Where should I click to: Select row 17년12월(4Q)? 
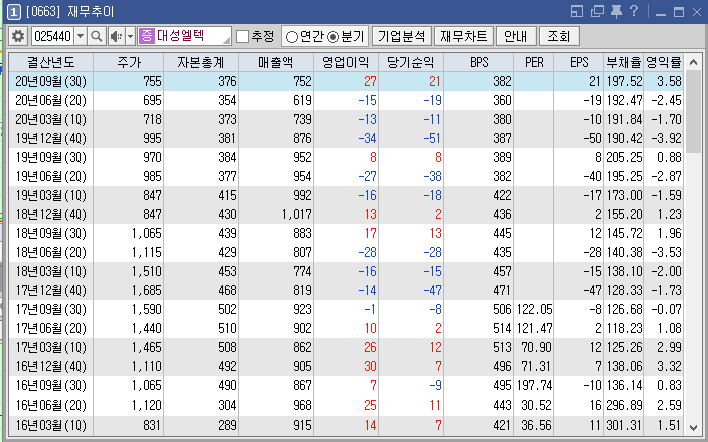click(346, 290)
